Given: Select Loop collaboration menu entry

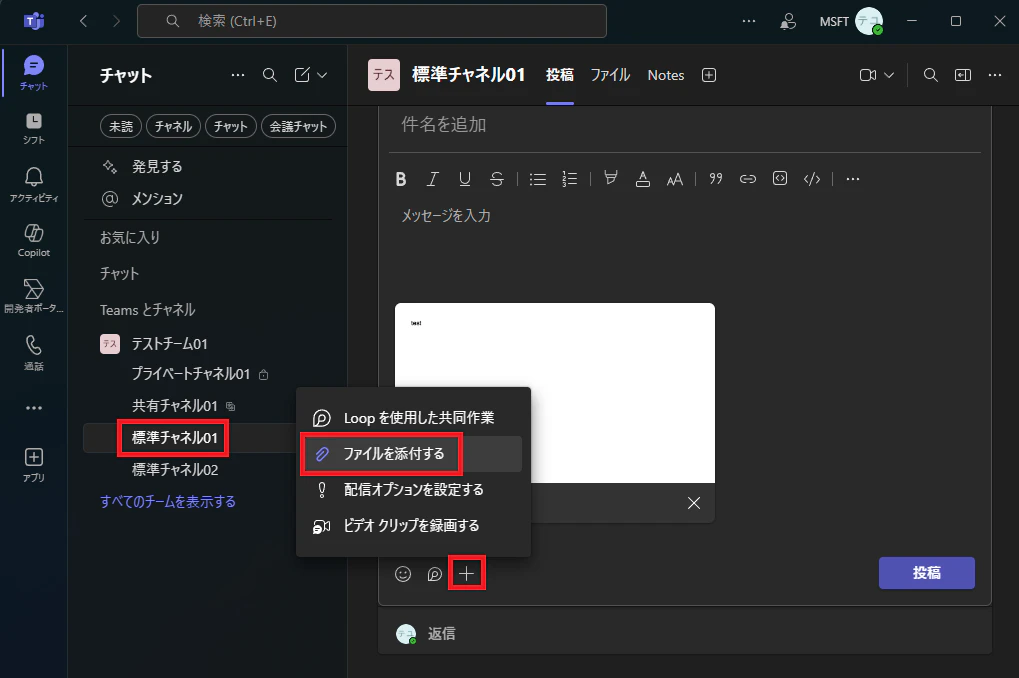Looking at the screenshot, I should pyautogui.click(x=413, y=418).
